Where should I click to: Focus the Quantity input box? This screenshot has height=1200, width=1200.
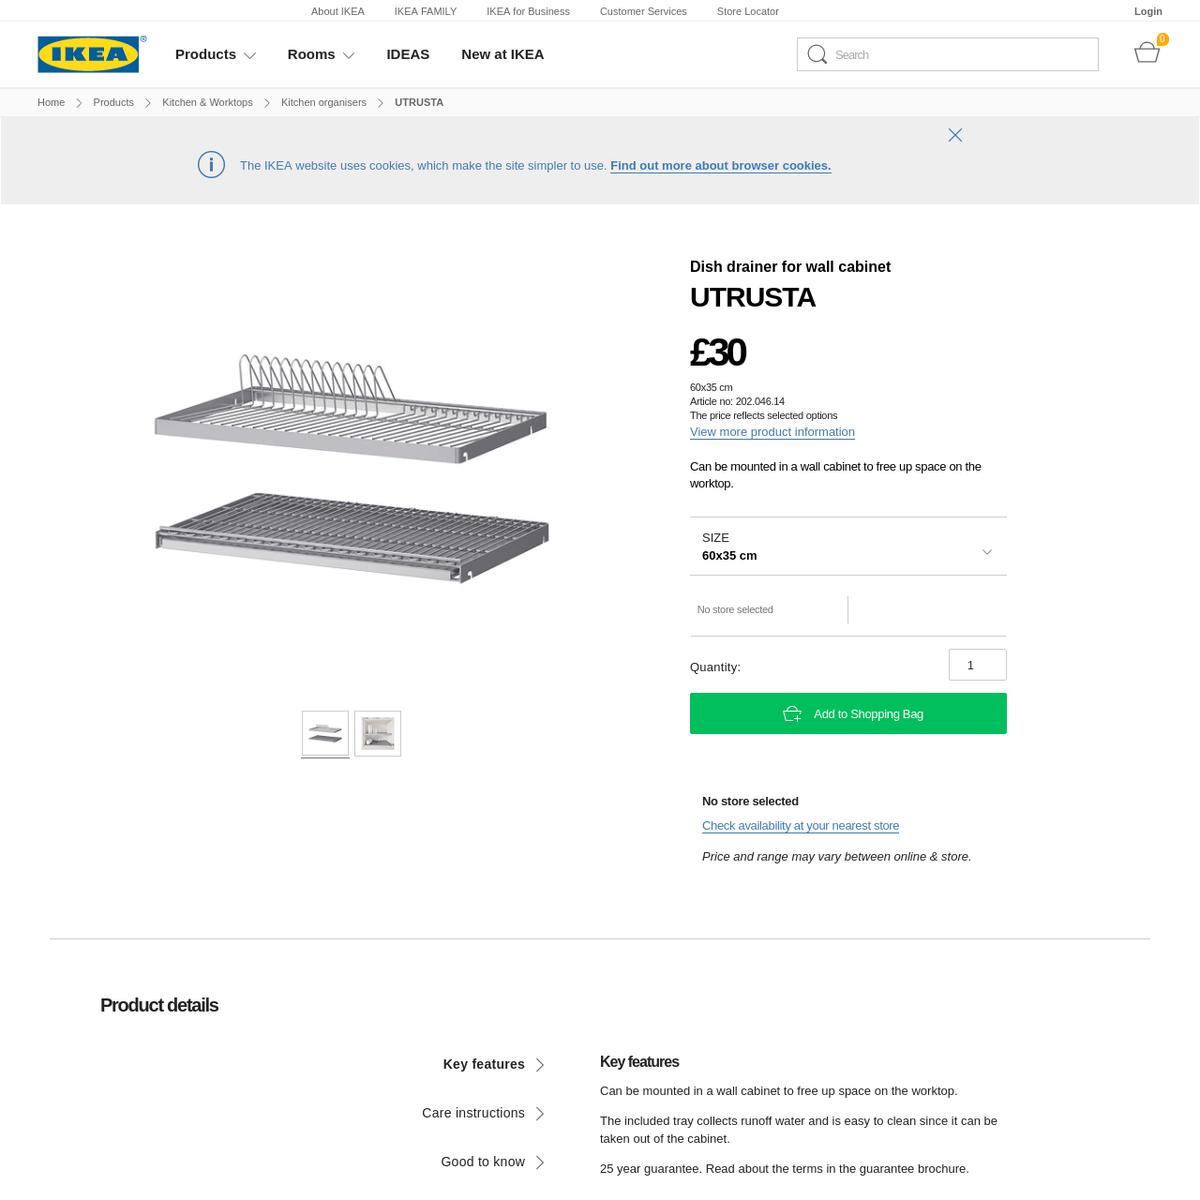tap(977, 665)
